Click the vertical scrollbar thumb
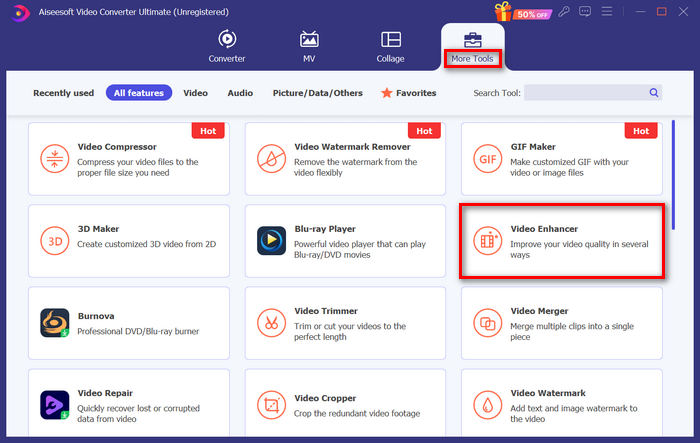 tap(673, 175)
